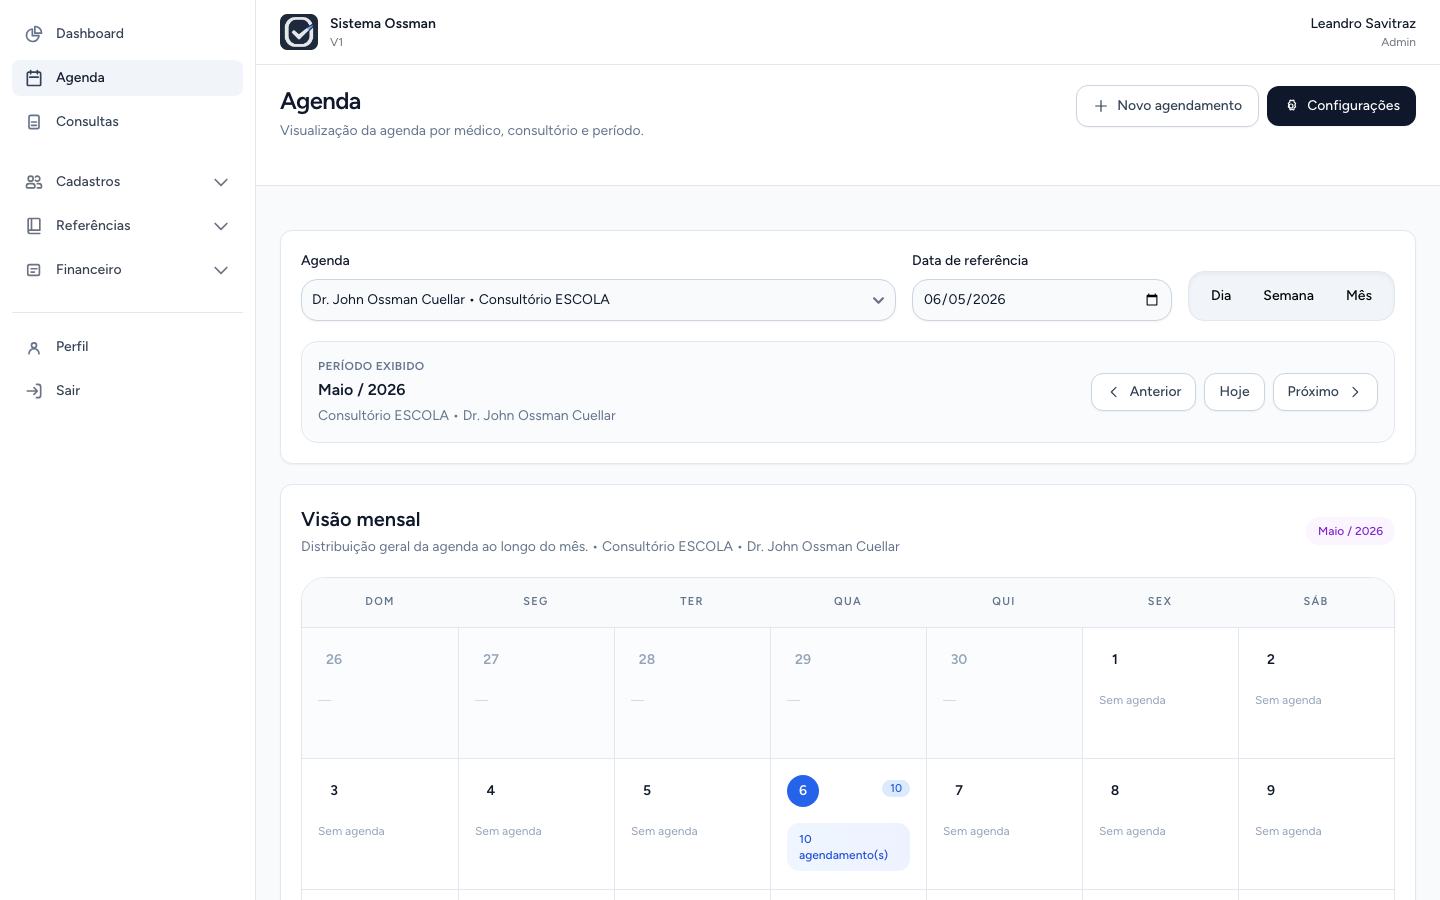Expand the Referências submenu chevron

click(x=221, y=226)
